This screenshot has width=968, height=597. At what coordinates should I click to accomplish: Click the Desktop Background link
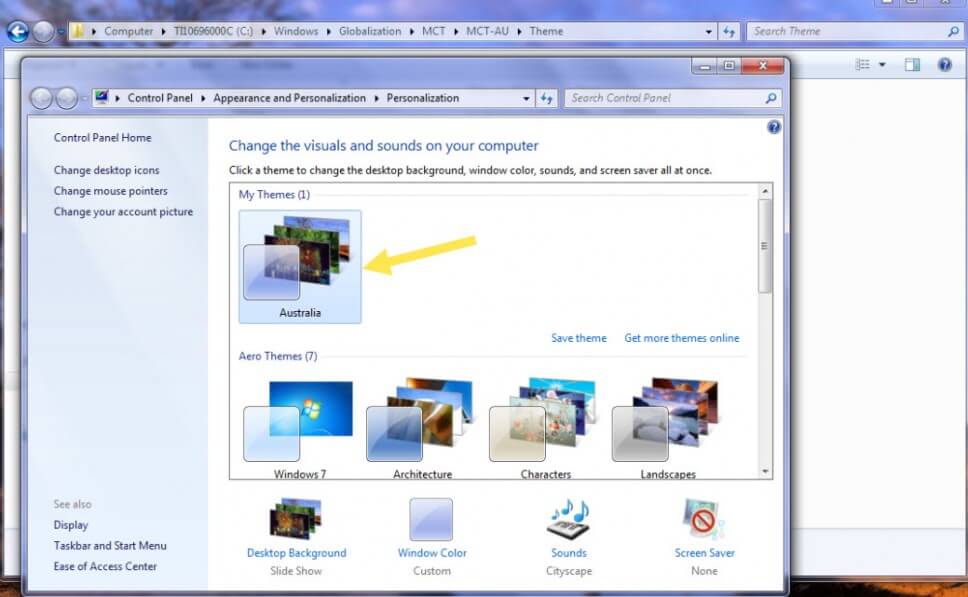click(x=296, y=553)
